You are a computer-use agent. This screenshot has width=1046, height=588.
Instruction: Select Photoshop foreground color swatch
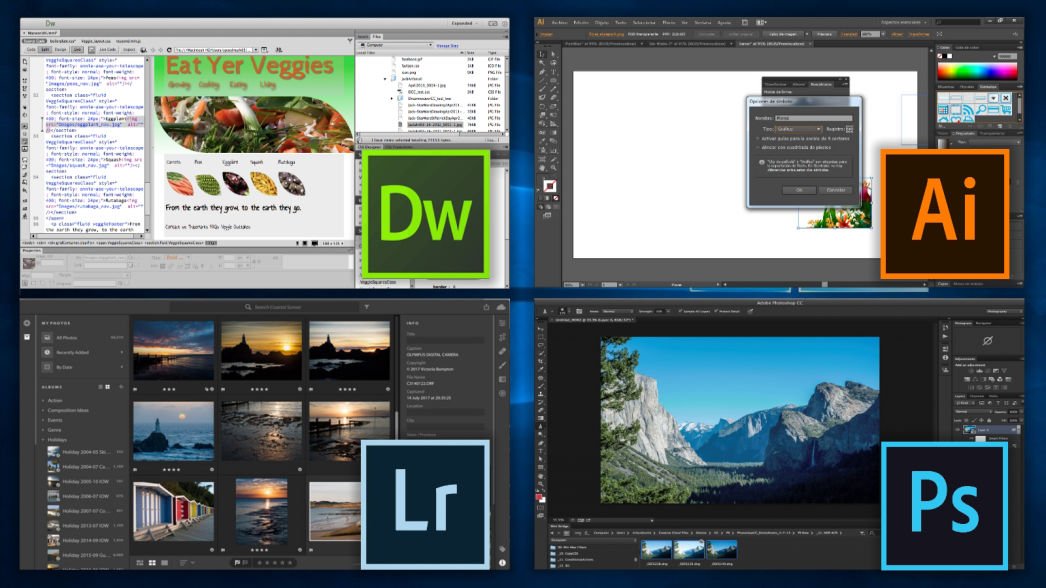[541, 494]
